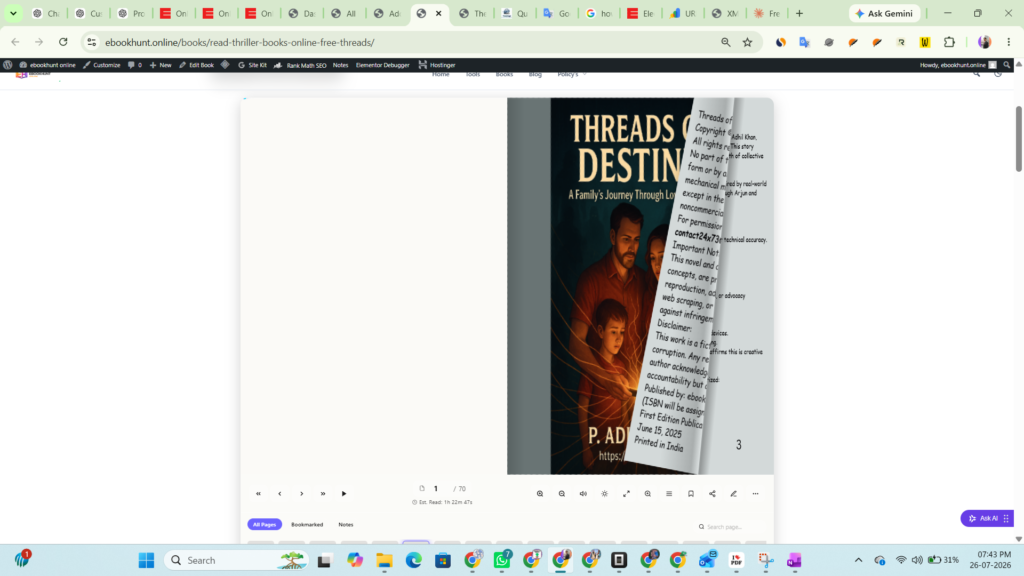The image size is (1024, 576).
Task: Edit the current page number field
Action: click(x=436, y=488)
